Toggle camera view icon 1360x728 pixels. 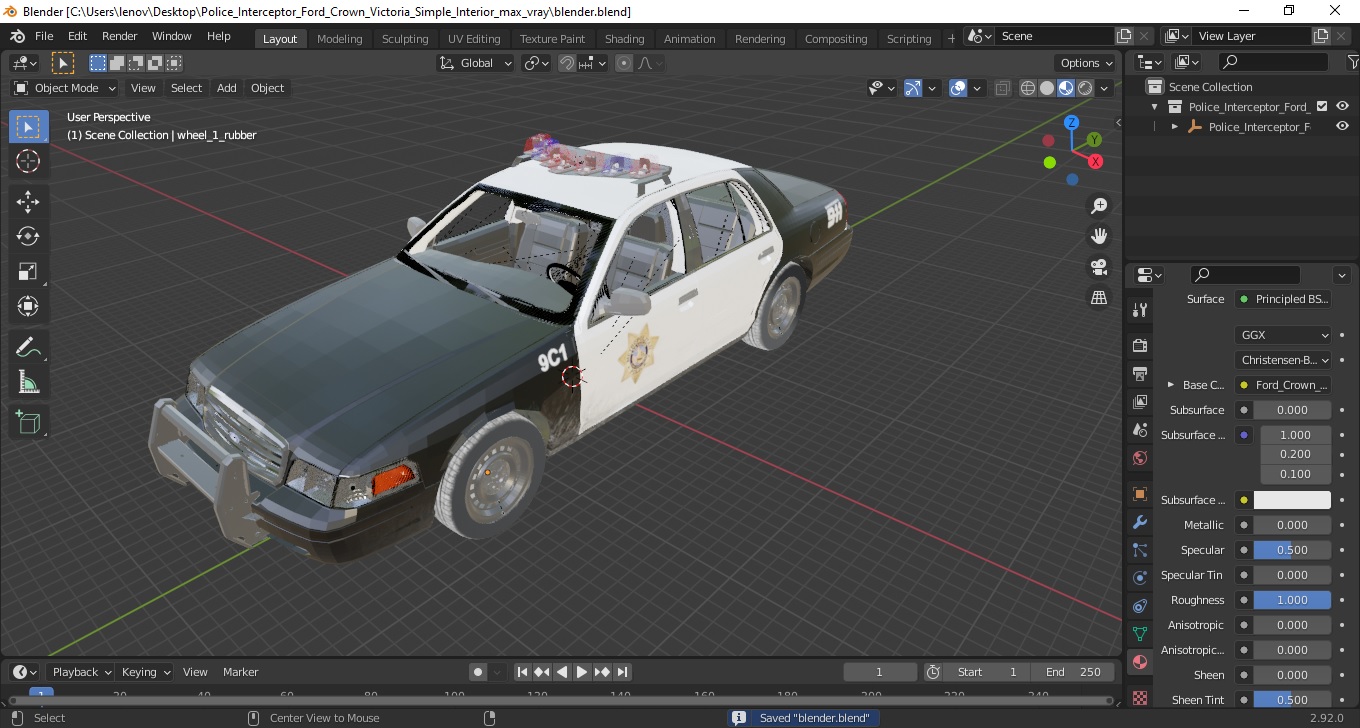tap(1099, 267)
